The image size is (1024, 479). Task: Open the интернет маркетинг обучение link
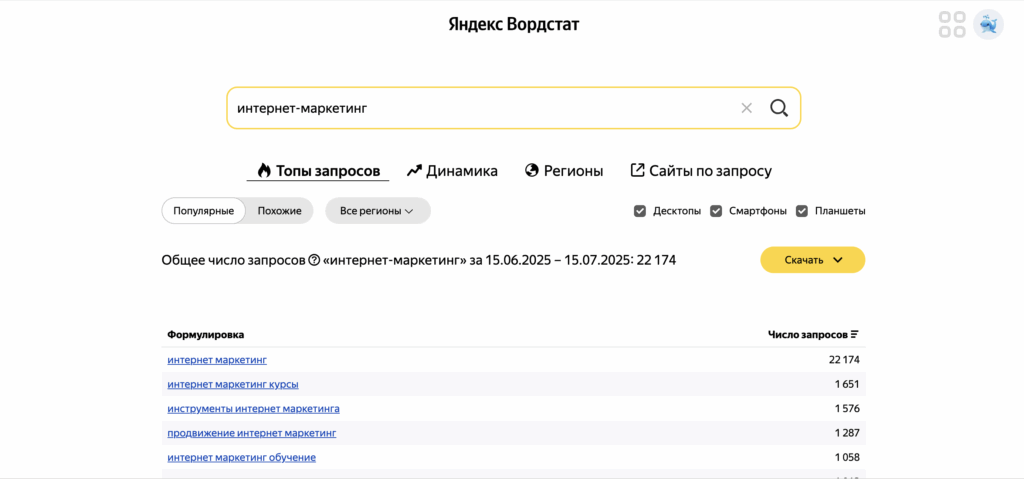point(242,457)
